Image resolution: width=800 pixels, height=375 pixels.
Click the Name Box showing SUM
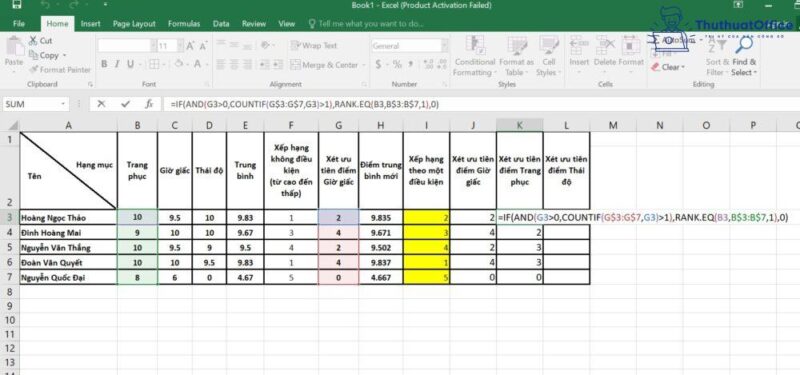[36, 104]
